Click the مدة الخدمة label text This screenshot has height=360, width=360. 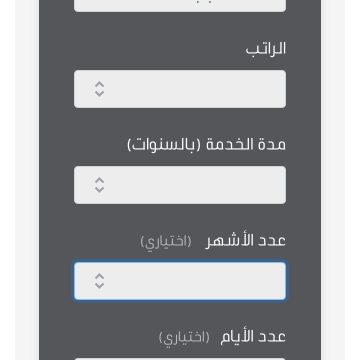246,145
